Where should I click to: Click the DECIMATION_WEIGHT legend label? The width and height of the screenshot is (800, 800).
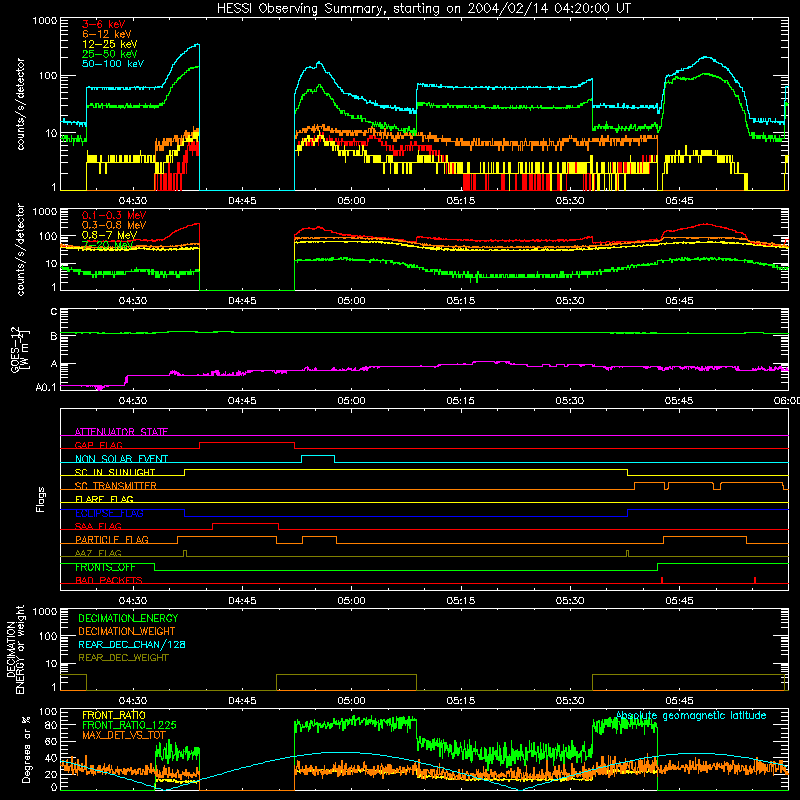click(127, 631)
